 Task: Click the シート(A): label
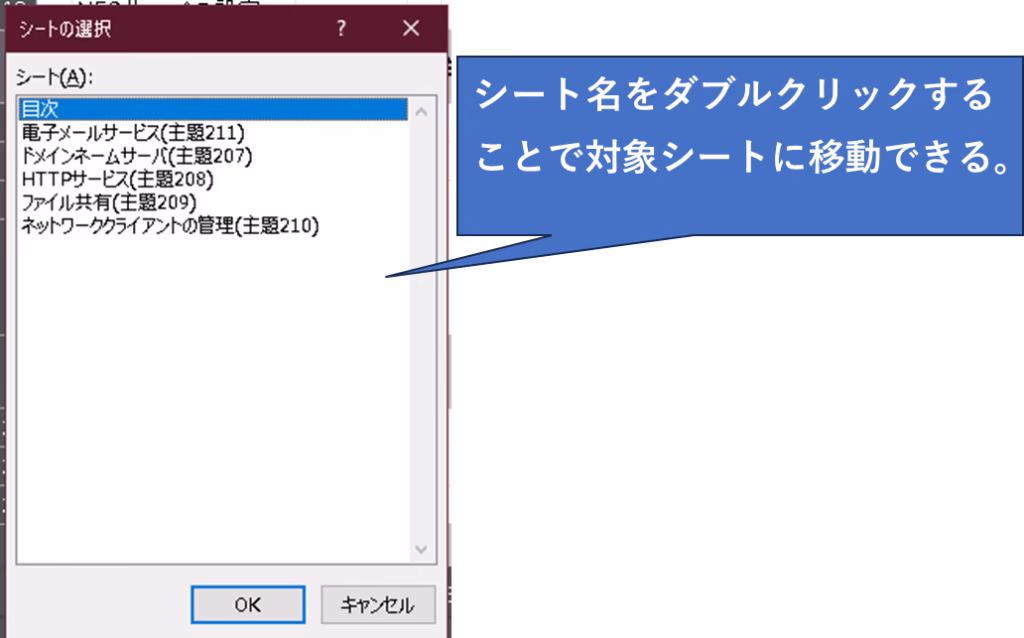pyautogui.click(x=48, y=77)
